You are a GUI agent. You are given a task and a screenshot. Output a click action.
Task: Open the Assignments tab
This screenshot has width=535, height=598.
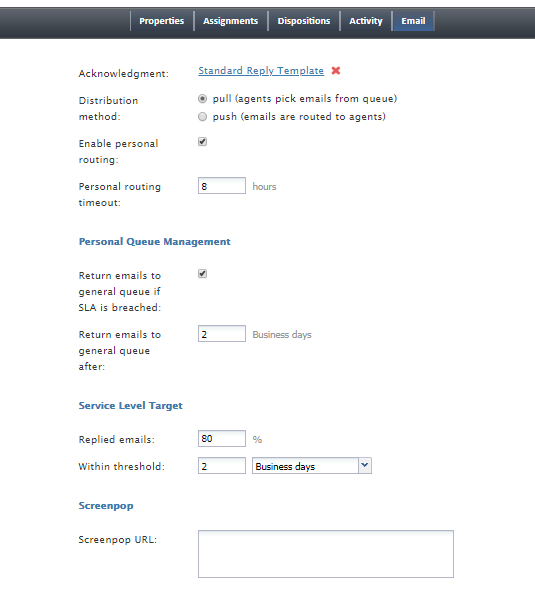coord(230,21)
